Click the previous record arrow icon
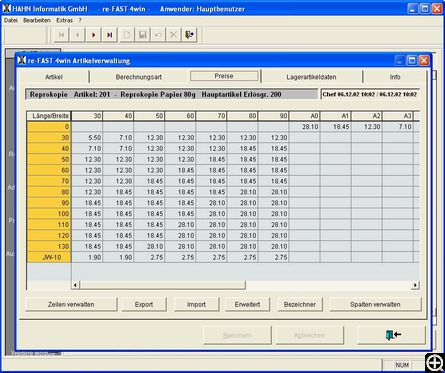The width and height of the screenshot is (445, 373). pyautogui.click(x=77, y=35)
